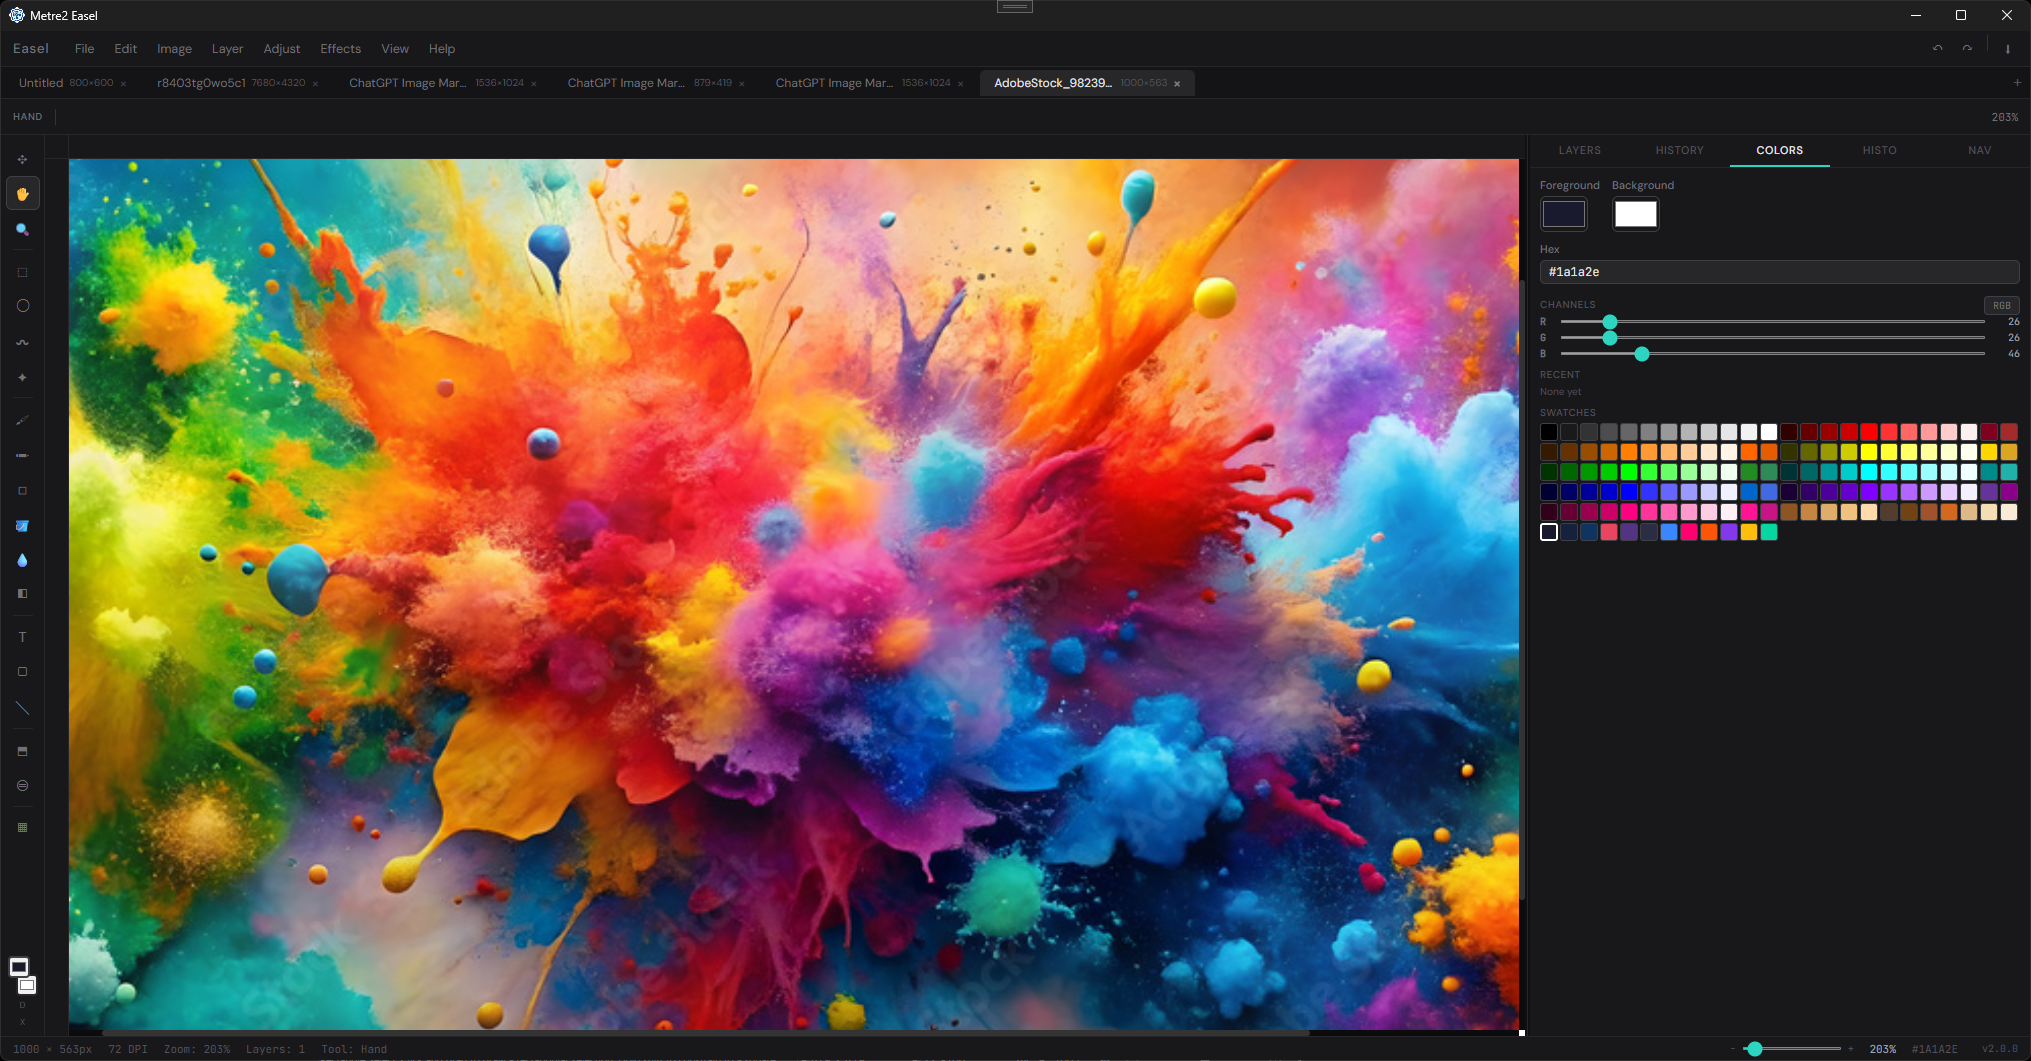Switch to the Layers panel tab
This screenshot has height=1061, width=2031.
coord(1579,150)
